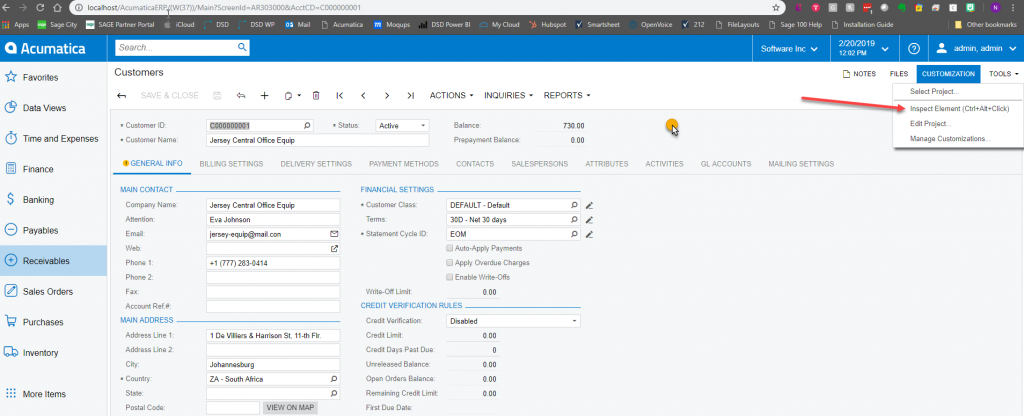Open the admin user menu

coord(976,48)
